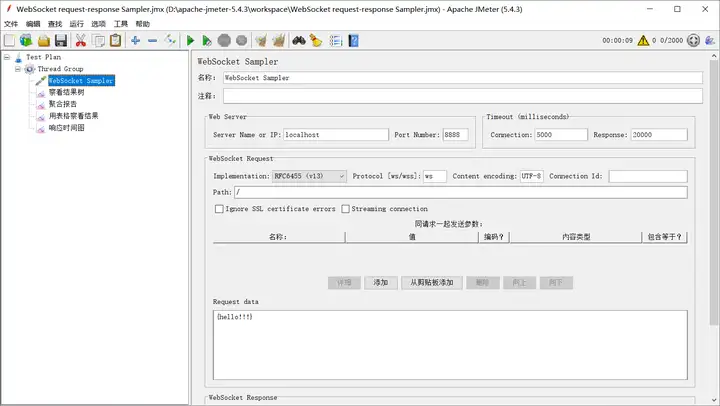This screenshot has height=406, width=720.
Task: Click the 名称 name input field
Action: point(463,78)
